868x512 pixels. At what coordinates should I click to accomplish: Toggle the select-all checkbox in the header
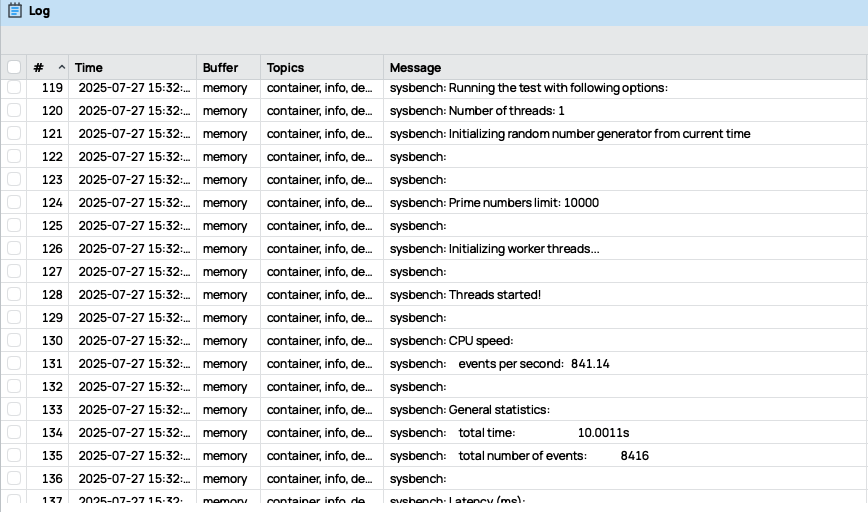click(x=14, y=68)
